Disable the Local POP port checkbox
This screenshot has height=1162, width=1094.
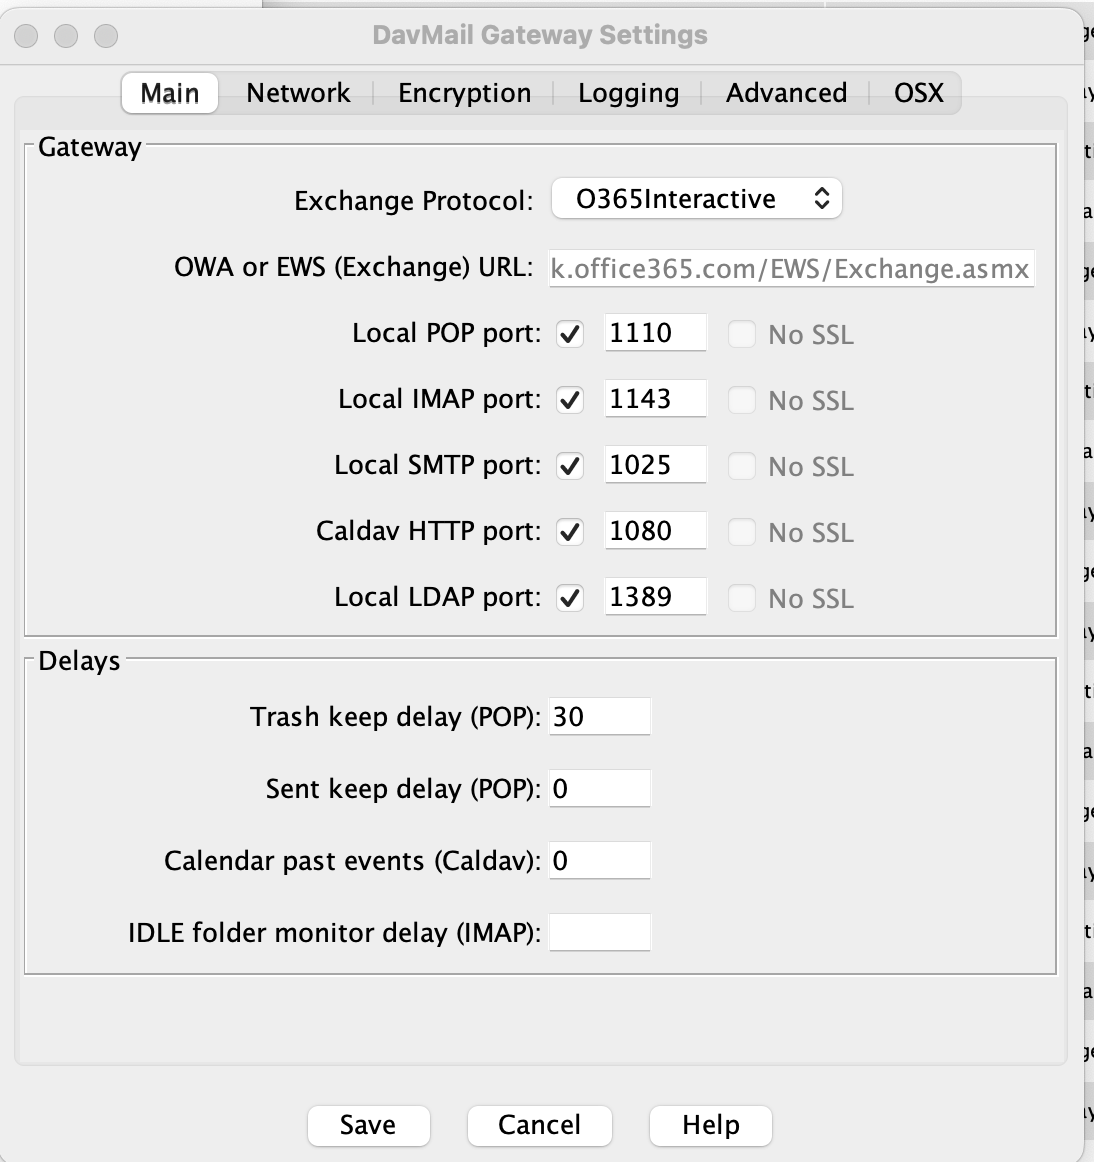(x=569, y=333)
